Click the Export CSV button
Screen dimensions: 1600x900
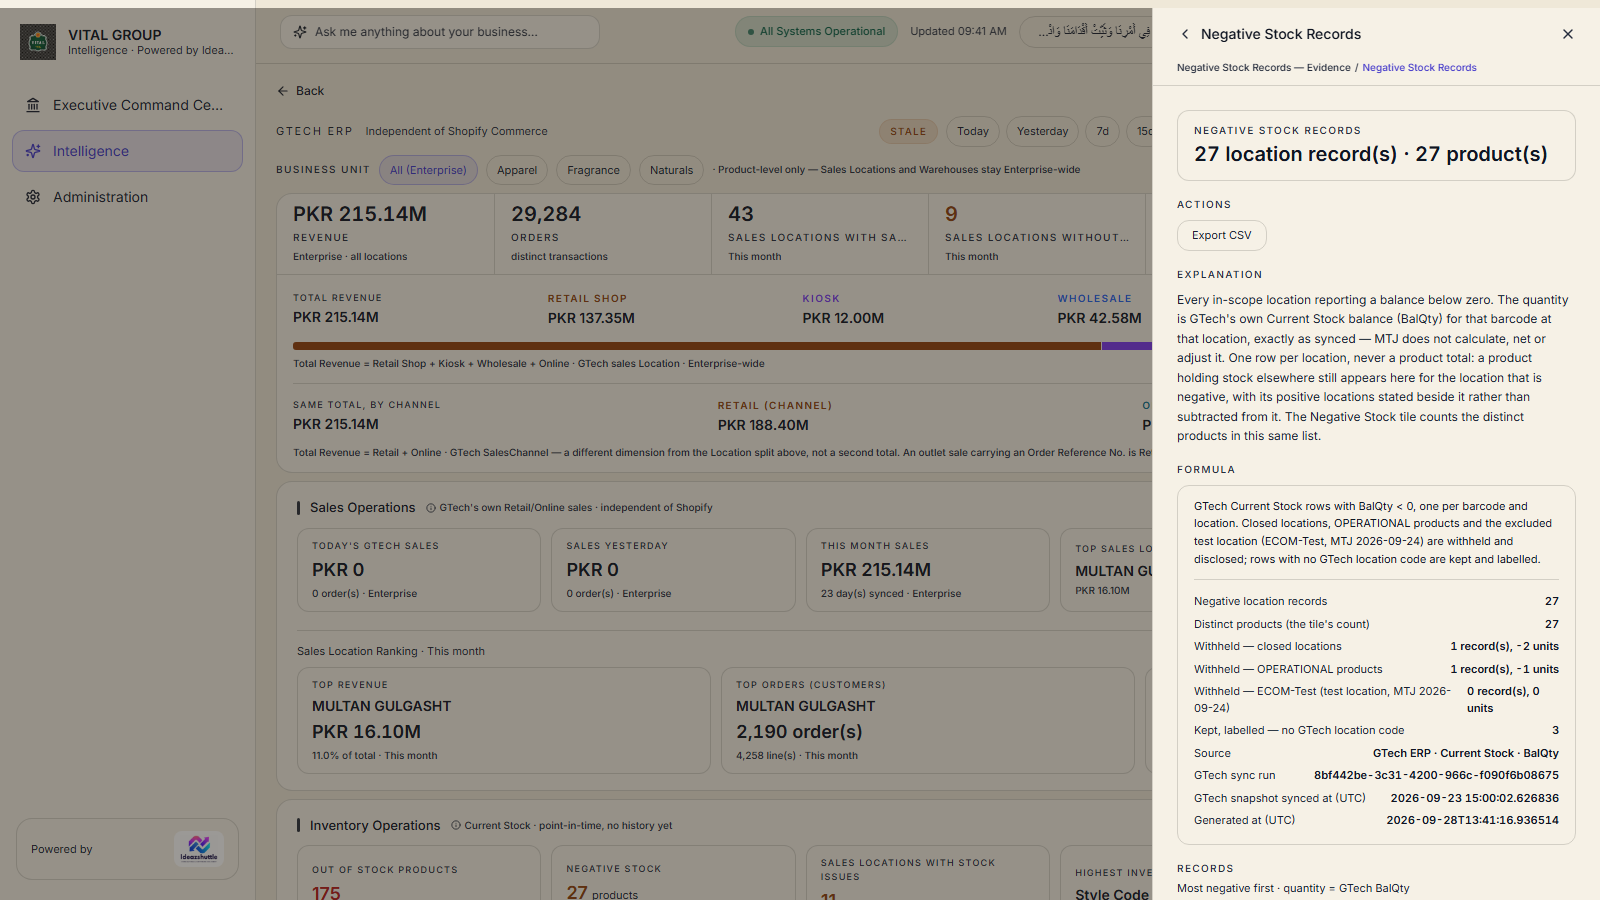point(1221,235)
